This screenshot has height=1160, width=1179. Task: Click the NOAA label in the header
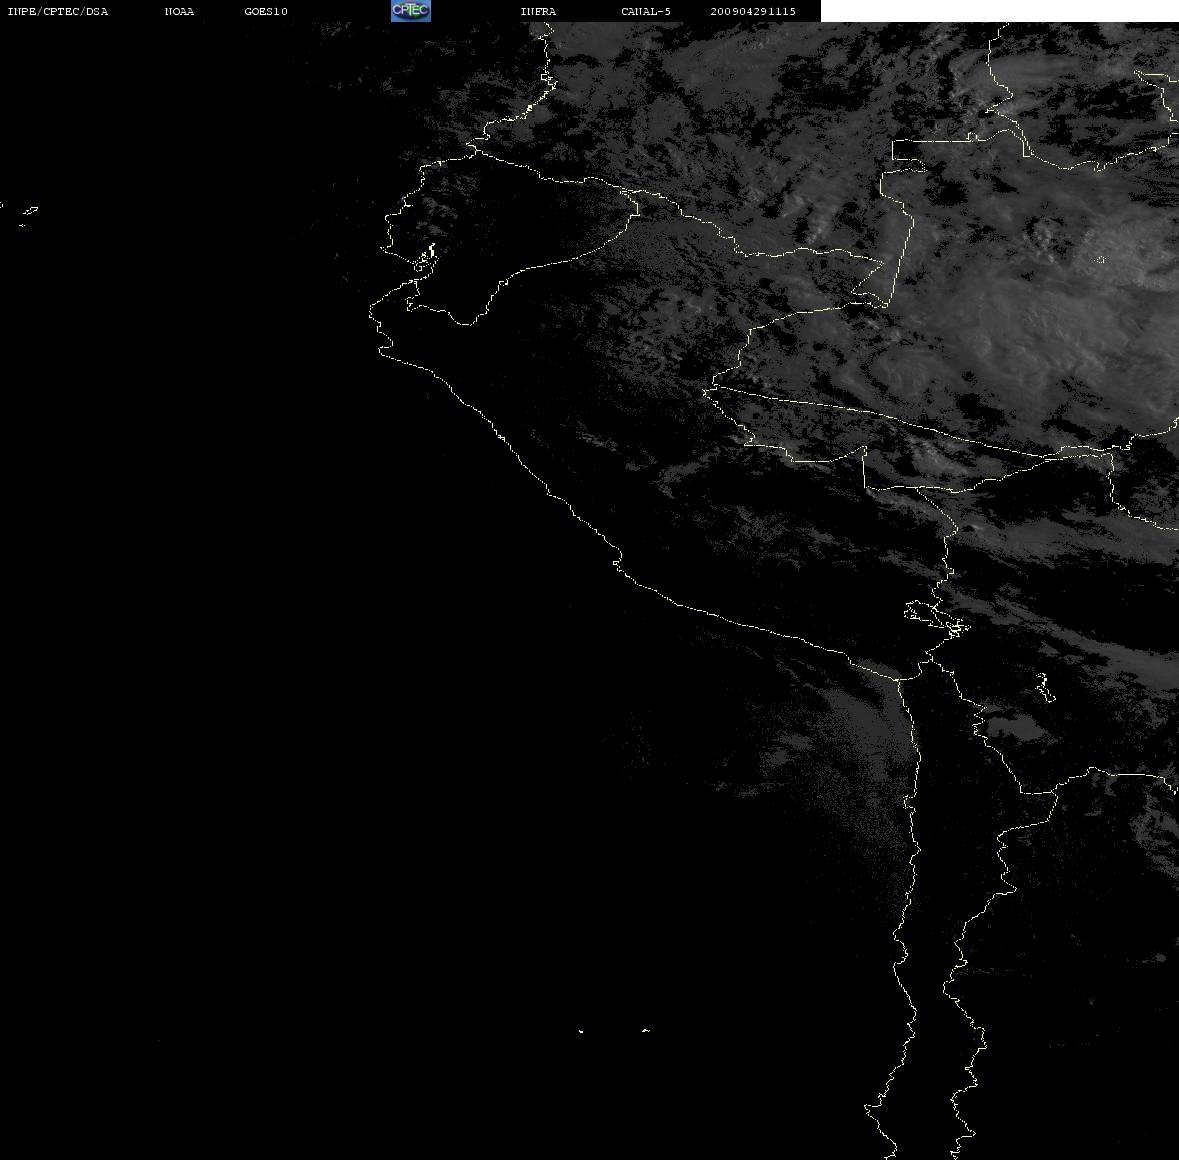pyautogui.click(x=179, y=11)
